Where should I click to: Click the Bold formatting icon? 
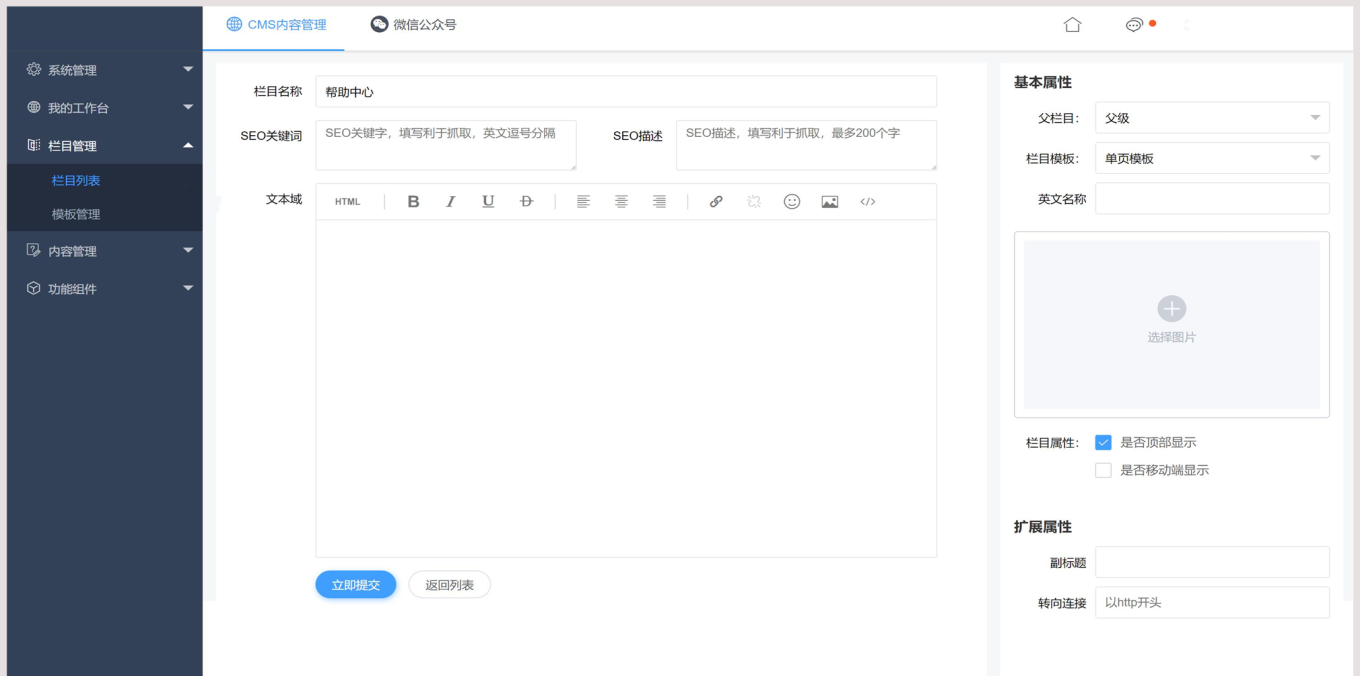pyautogui.click(x=413, y=202)
